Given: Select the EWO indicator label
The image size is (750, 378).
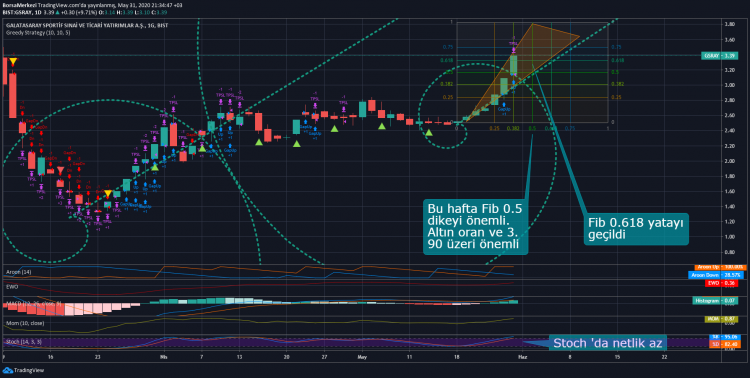Looking at the screenshot, I should [x=11, y=287].
